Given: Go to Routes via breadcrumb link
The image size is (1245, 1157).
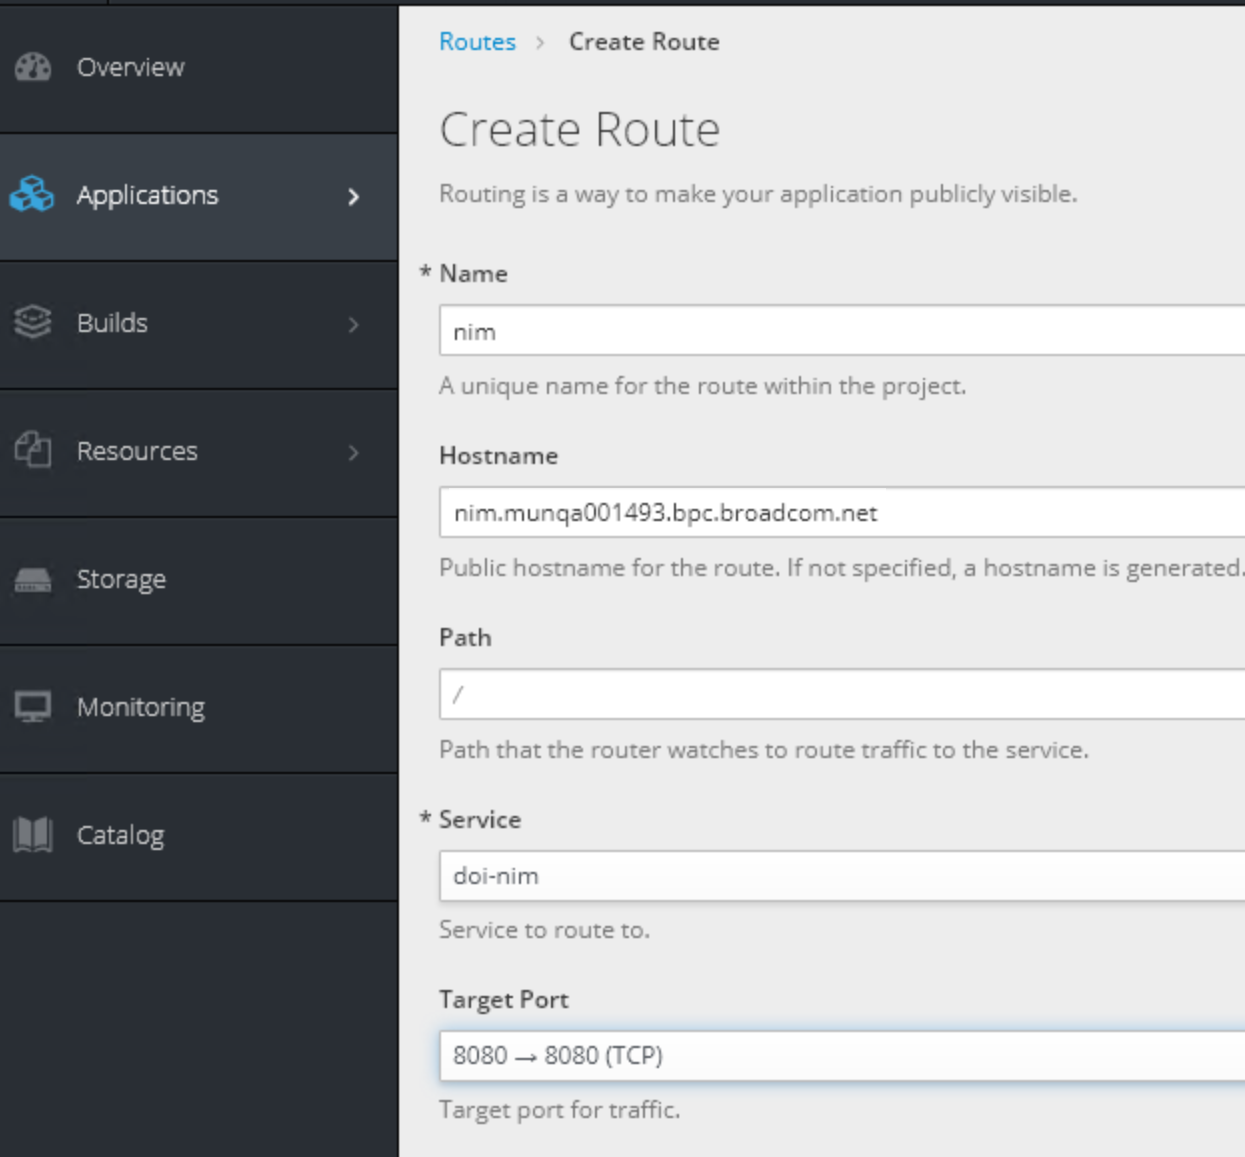Looking at the screenshot, I should 477,42.
